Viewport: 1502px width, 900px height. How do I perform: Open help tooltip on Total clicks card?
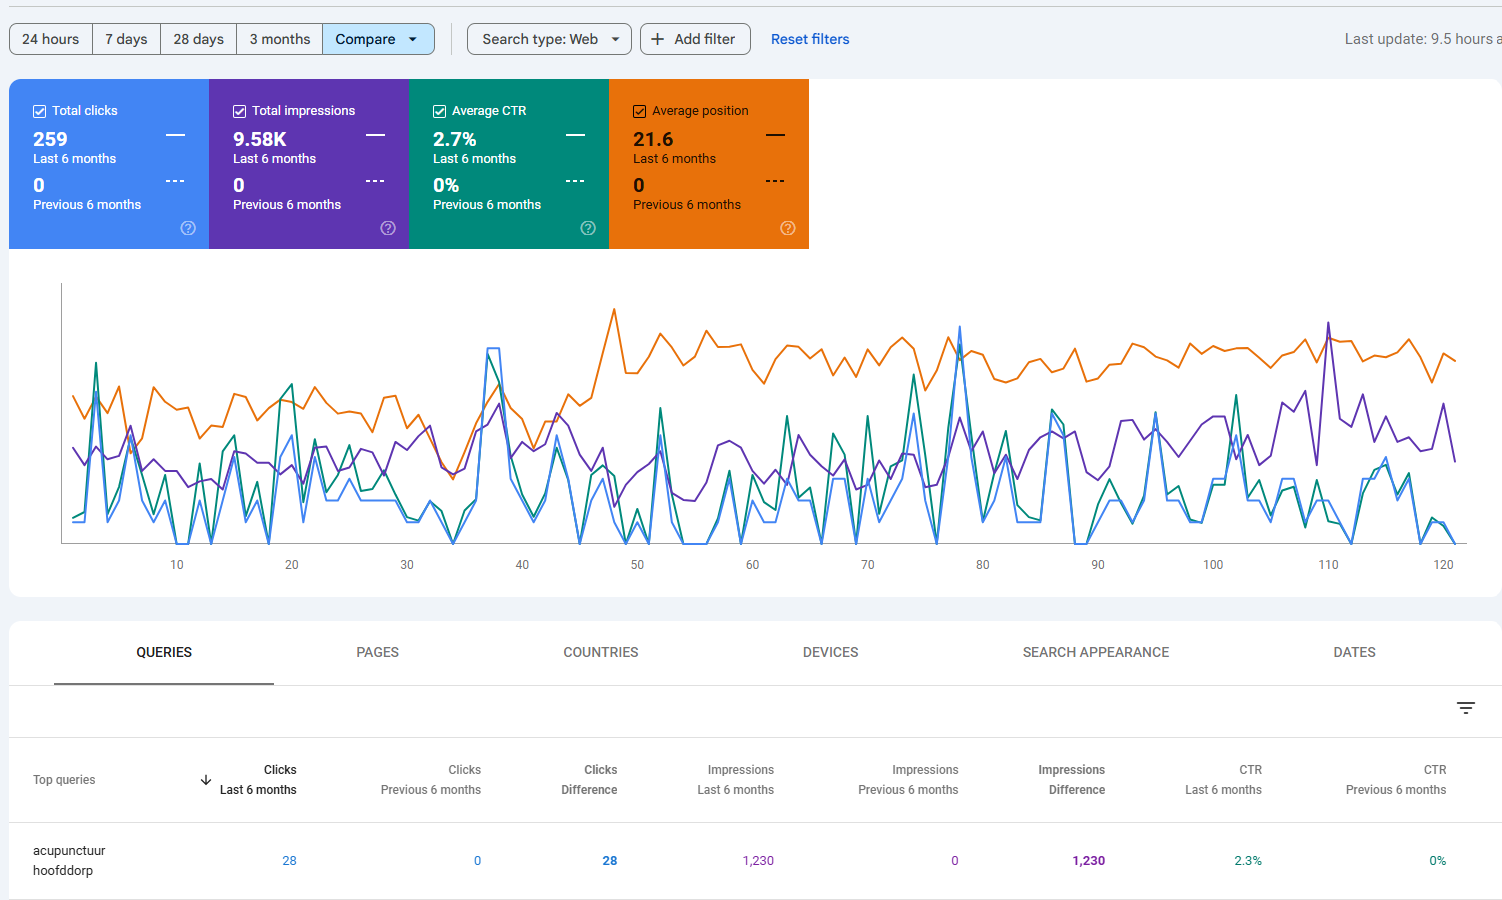[188, 228]
